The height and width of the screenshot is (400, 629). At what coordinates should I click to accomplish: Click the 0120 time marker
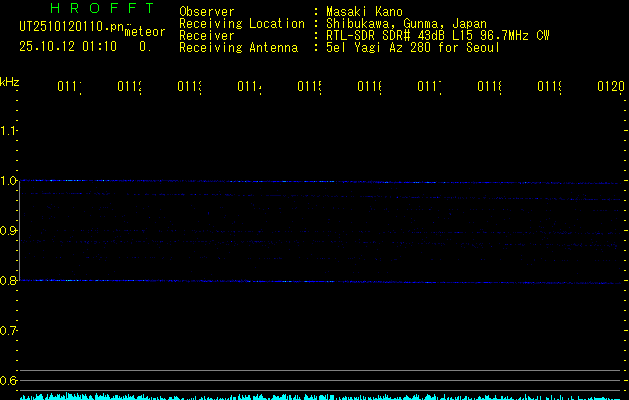coord(610,88)
